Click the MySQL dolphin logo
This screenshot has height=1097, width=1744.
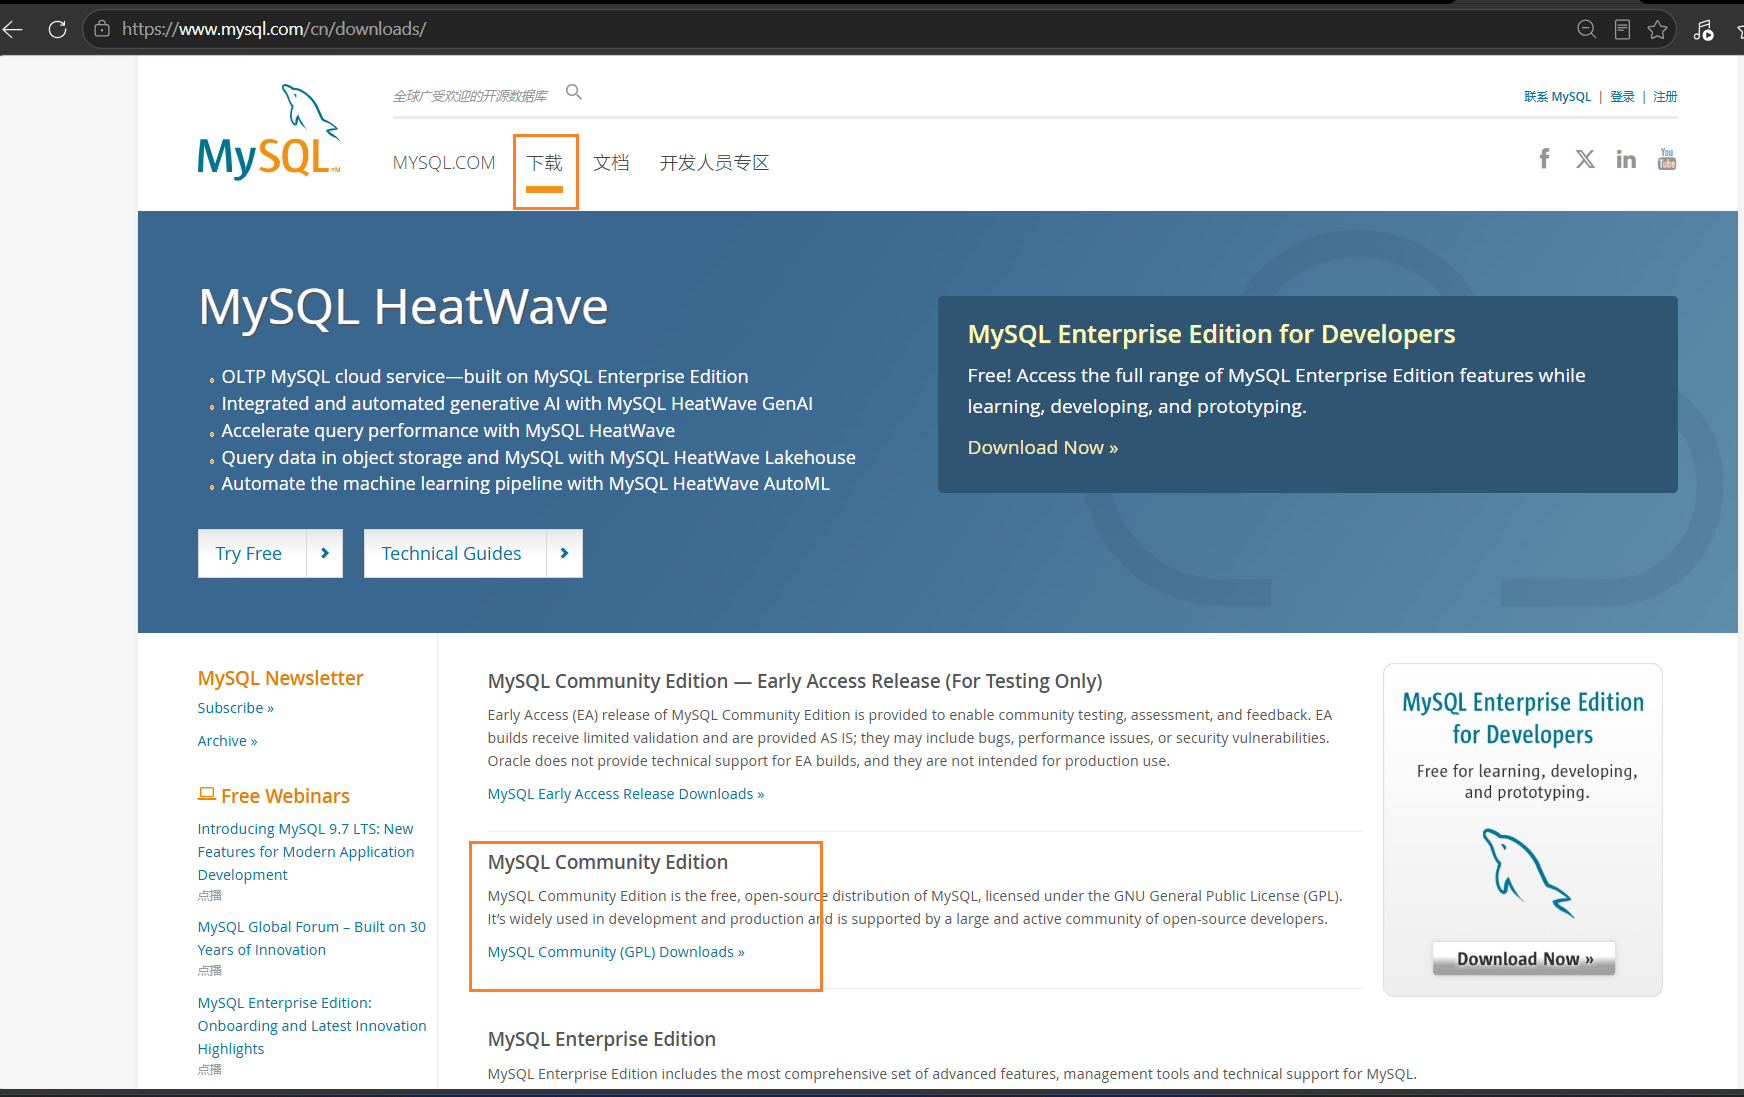pos(269,131)
